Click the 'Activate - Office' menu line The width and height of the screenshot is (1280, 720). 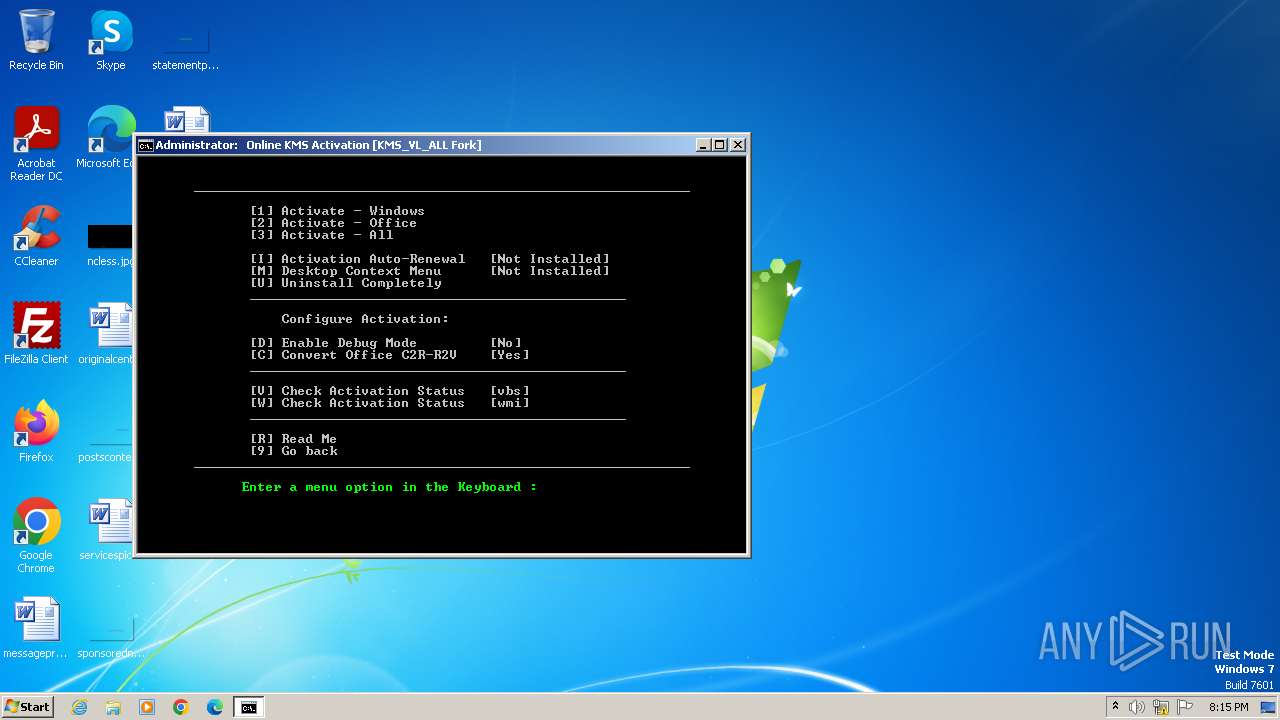coord(333,223)
